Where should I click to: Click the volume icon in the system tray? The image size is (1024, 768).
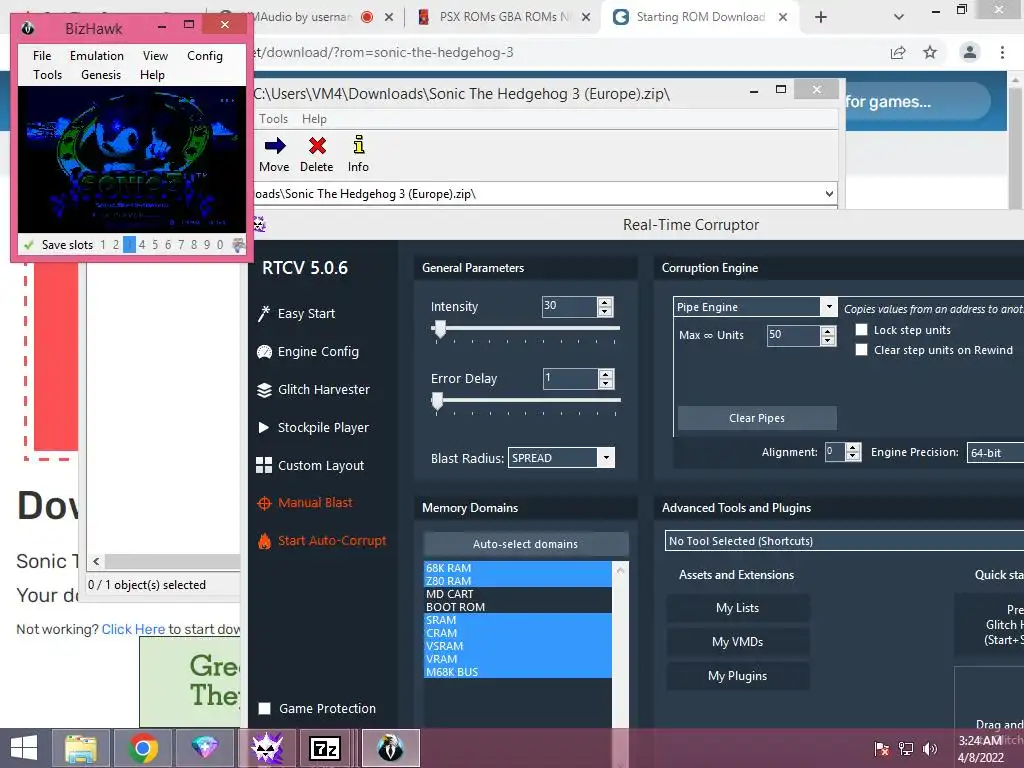930,748
